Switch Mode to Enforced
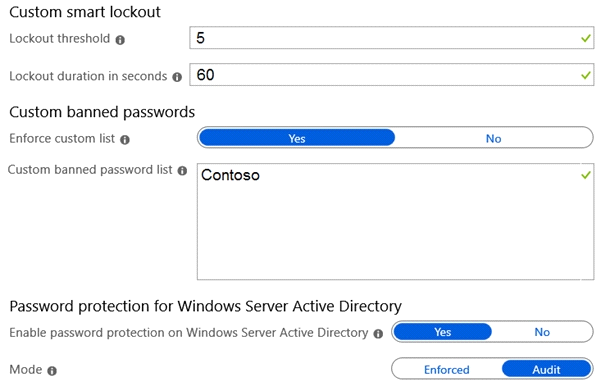 click(447, 370)
